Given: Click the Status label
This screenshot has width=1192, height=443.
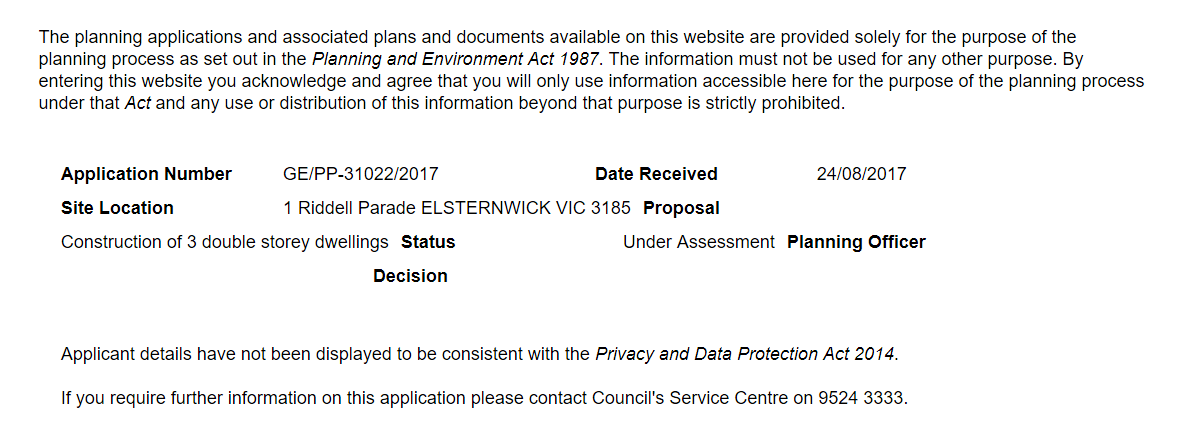Looking at the screenshot, I should (x=428, y=242).
